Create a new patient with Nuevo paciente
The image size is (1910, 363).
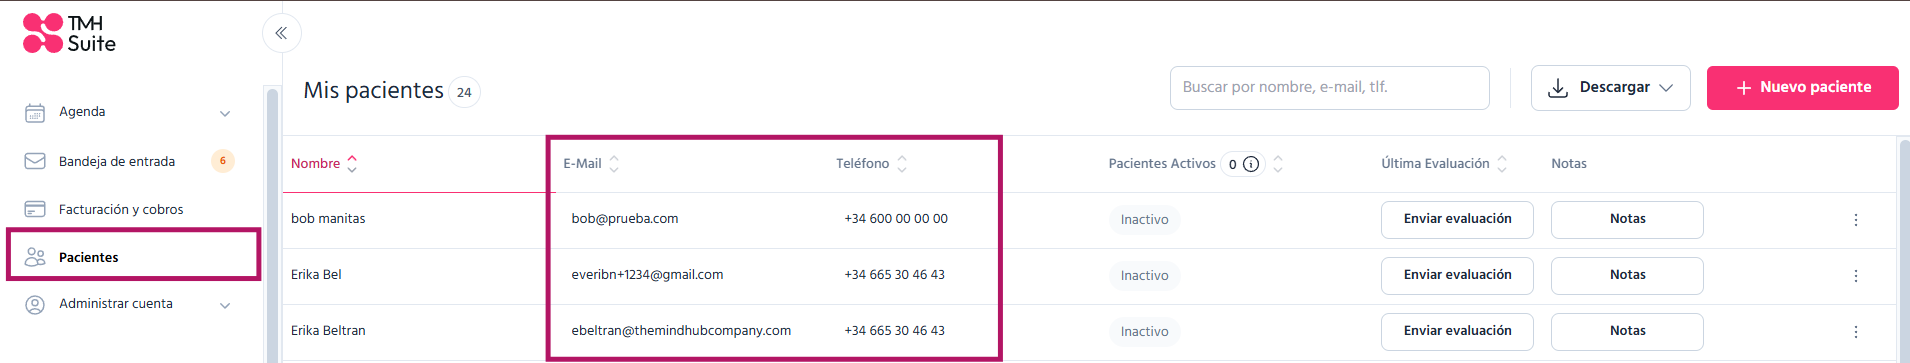pyautogui.click(x=1802, y=88)
